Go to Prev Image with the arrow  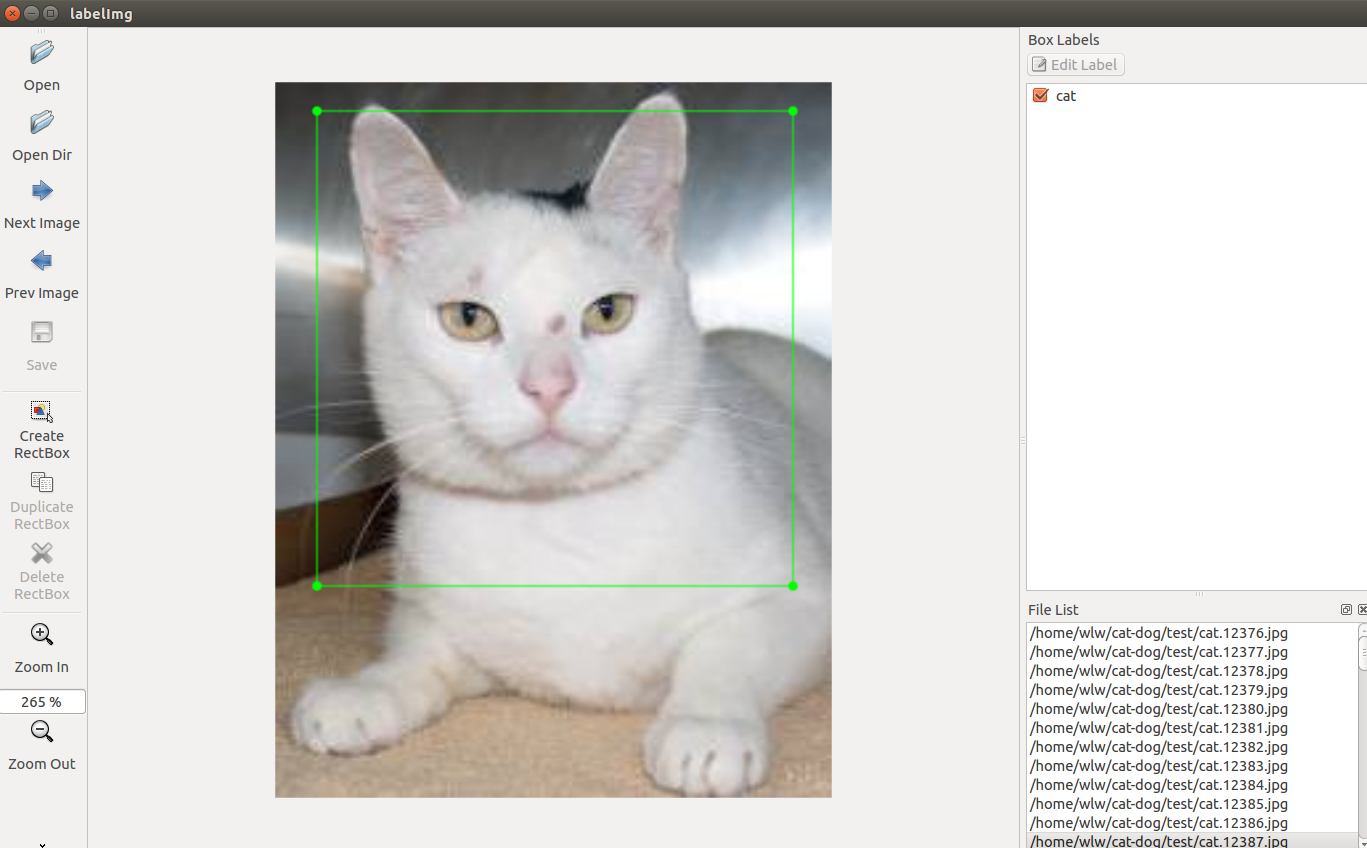[x=42, y=261]
